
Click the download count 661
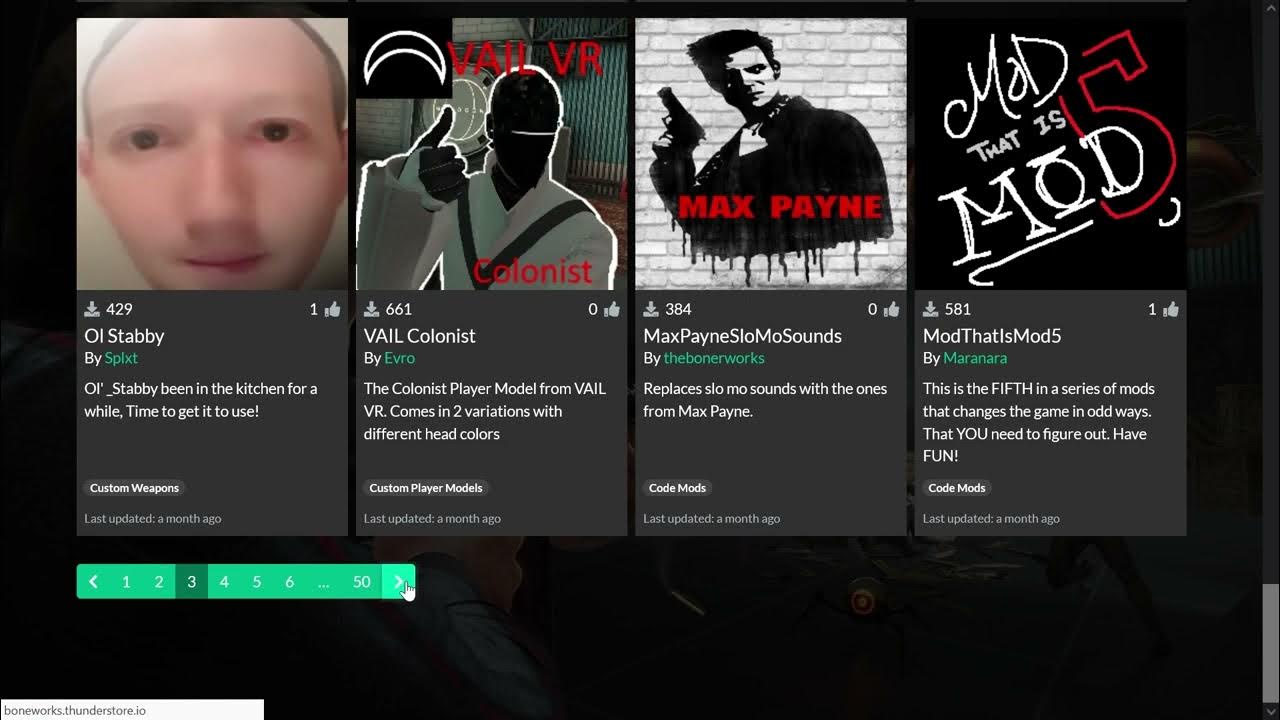coord(398,309)
